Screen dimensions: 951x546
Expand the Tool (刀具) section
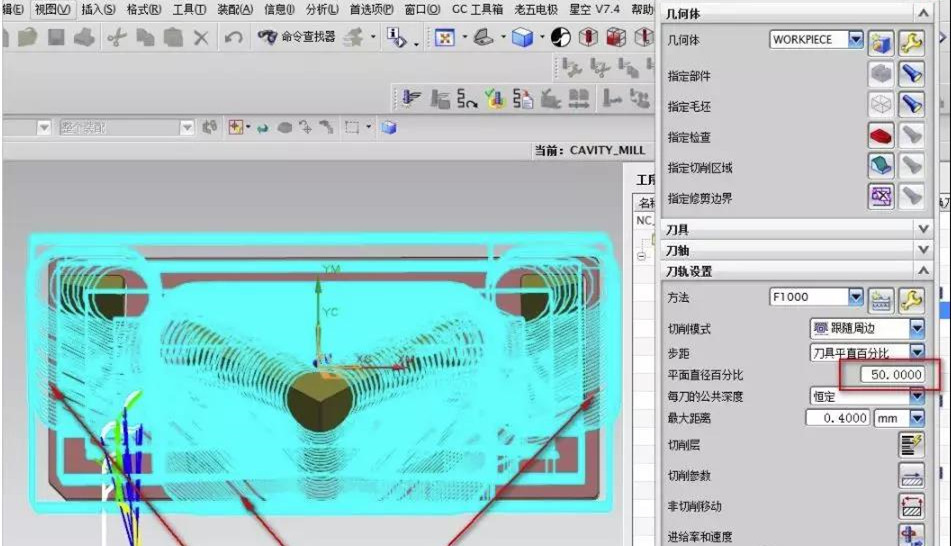[x=923, y=230]
